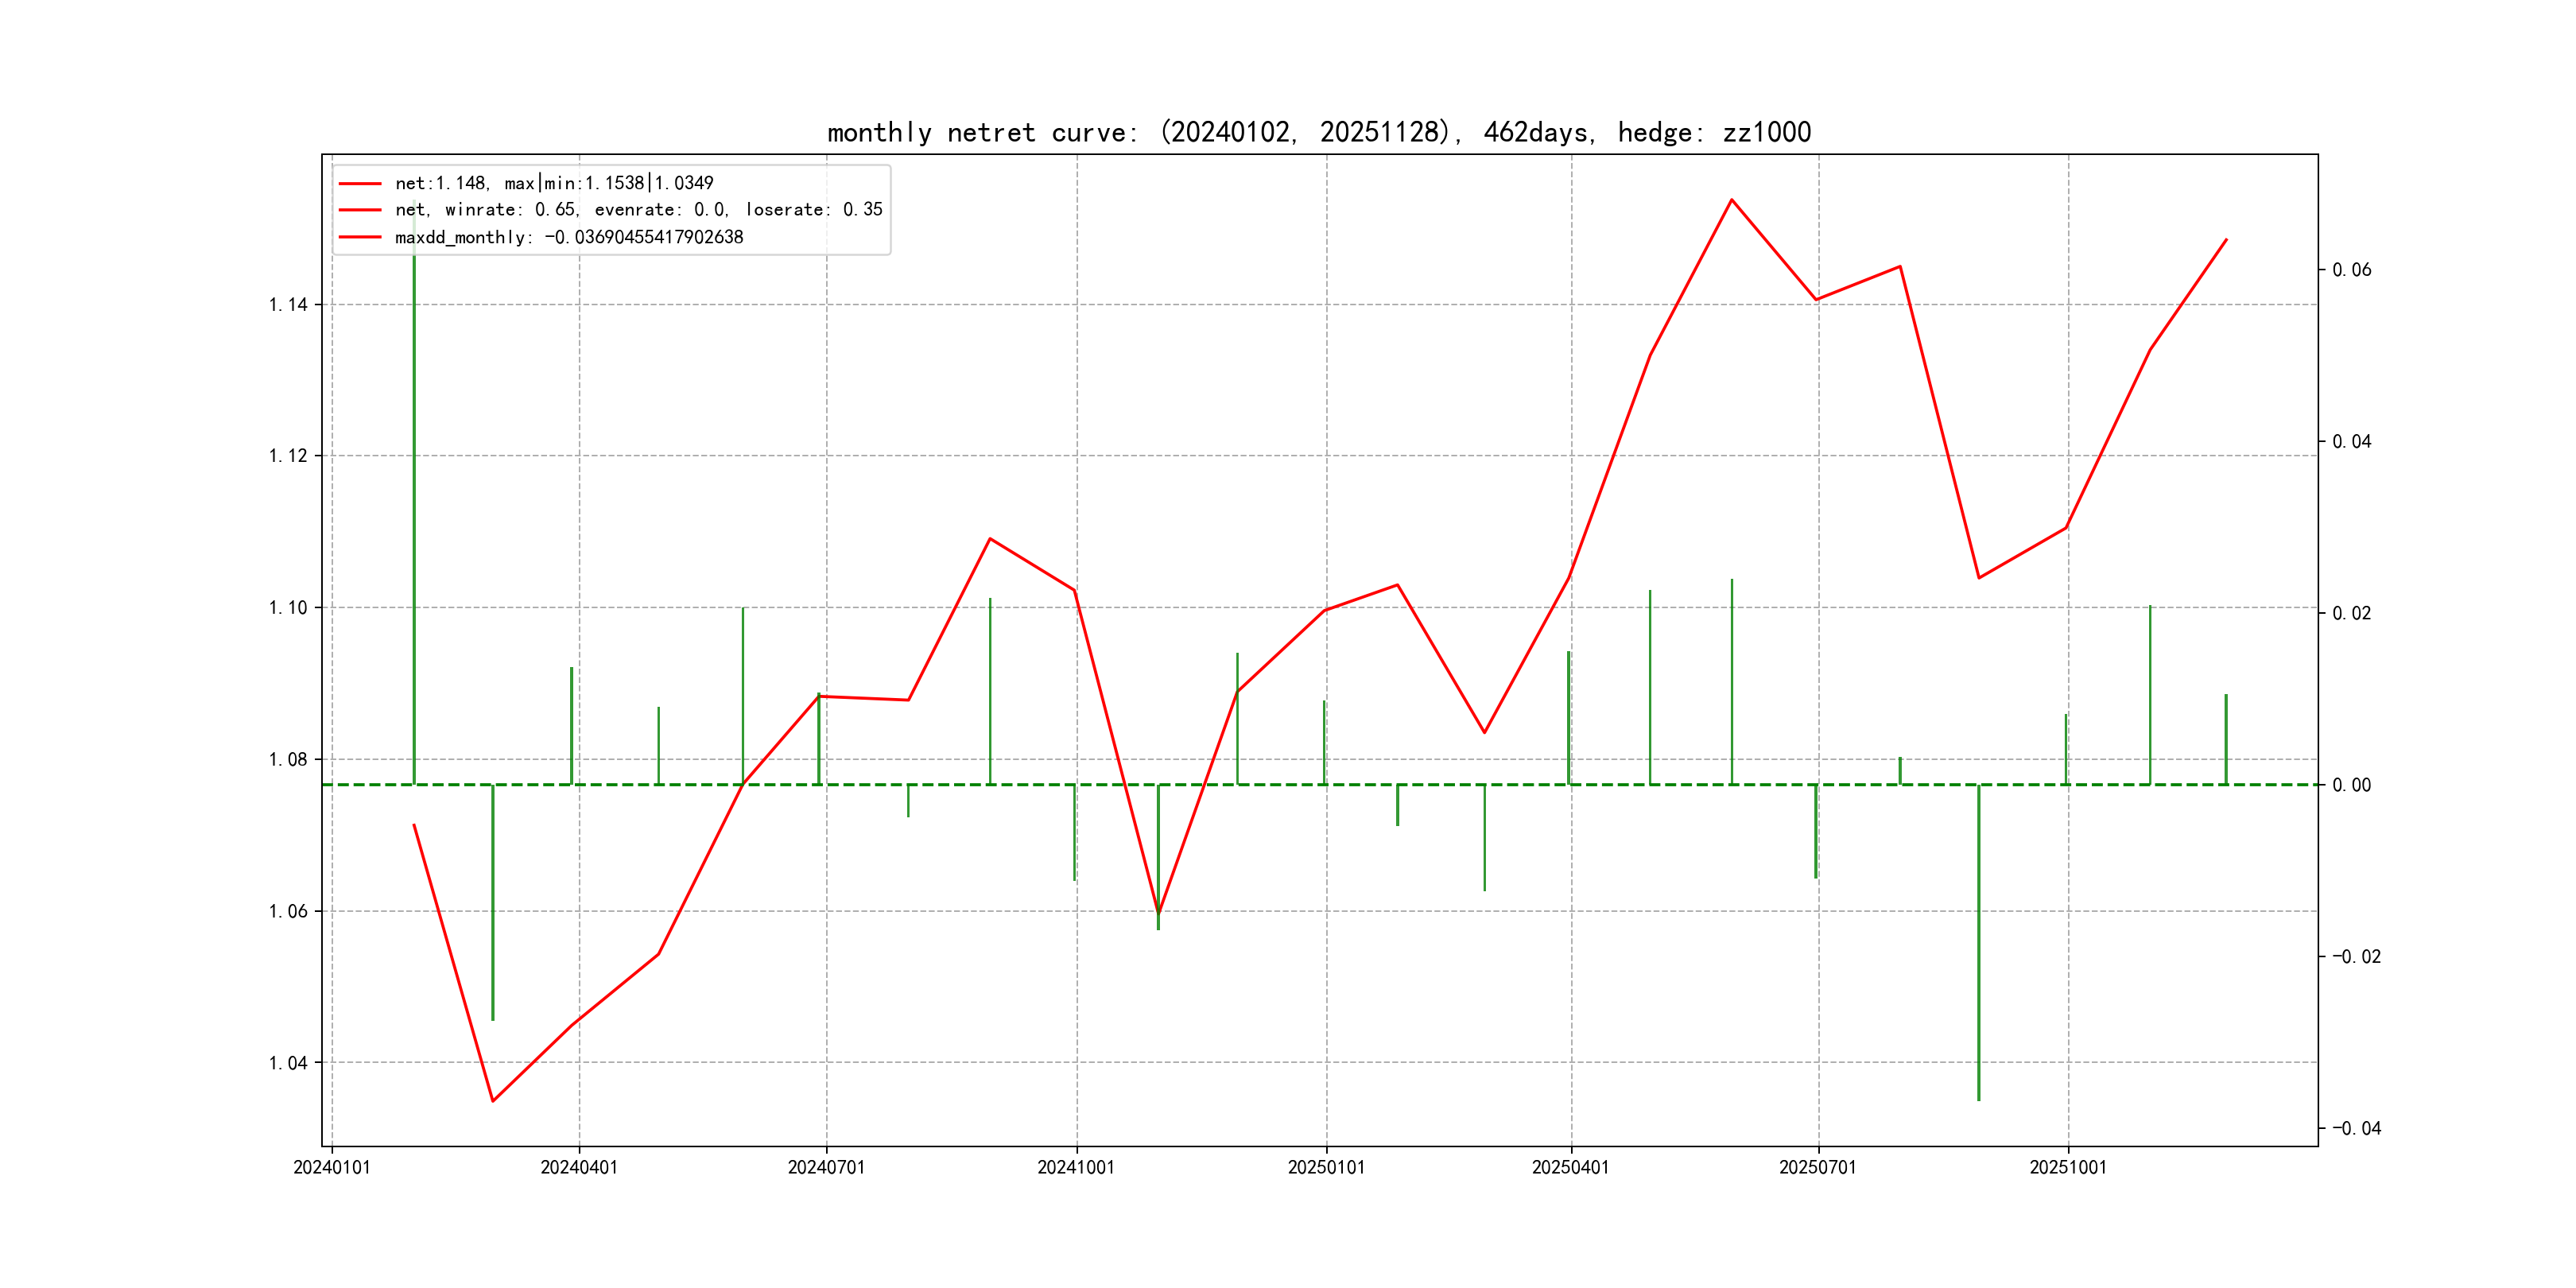The height and width of the screenshot is (1288, 2576).
Task: Click x-axis label 20240401
Action: point(579,1167)
